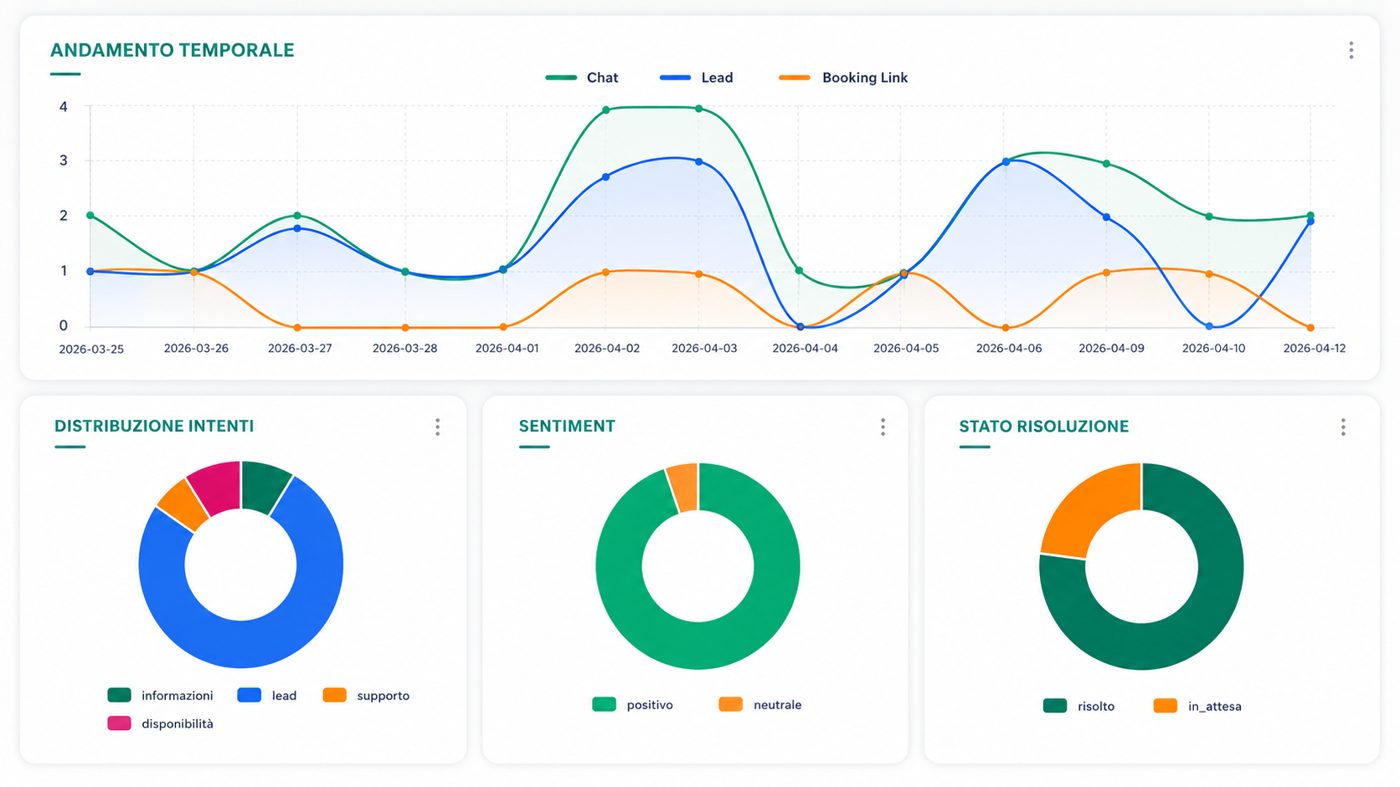
Task: Click the orange supporto donut segment
Action: coord(184,503)
